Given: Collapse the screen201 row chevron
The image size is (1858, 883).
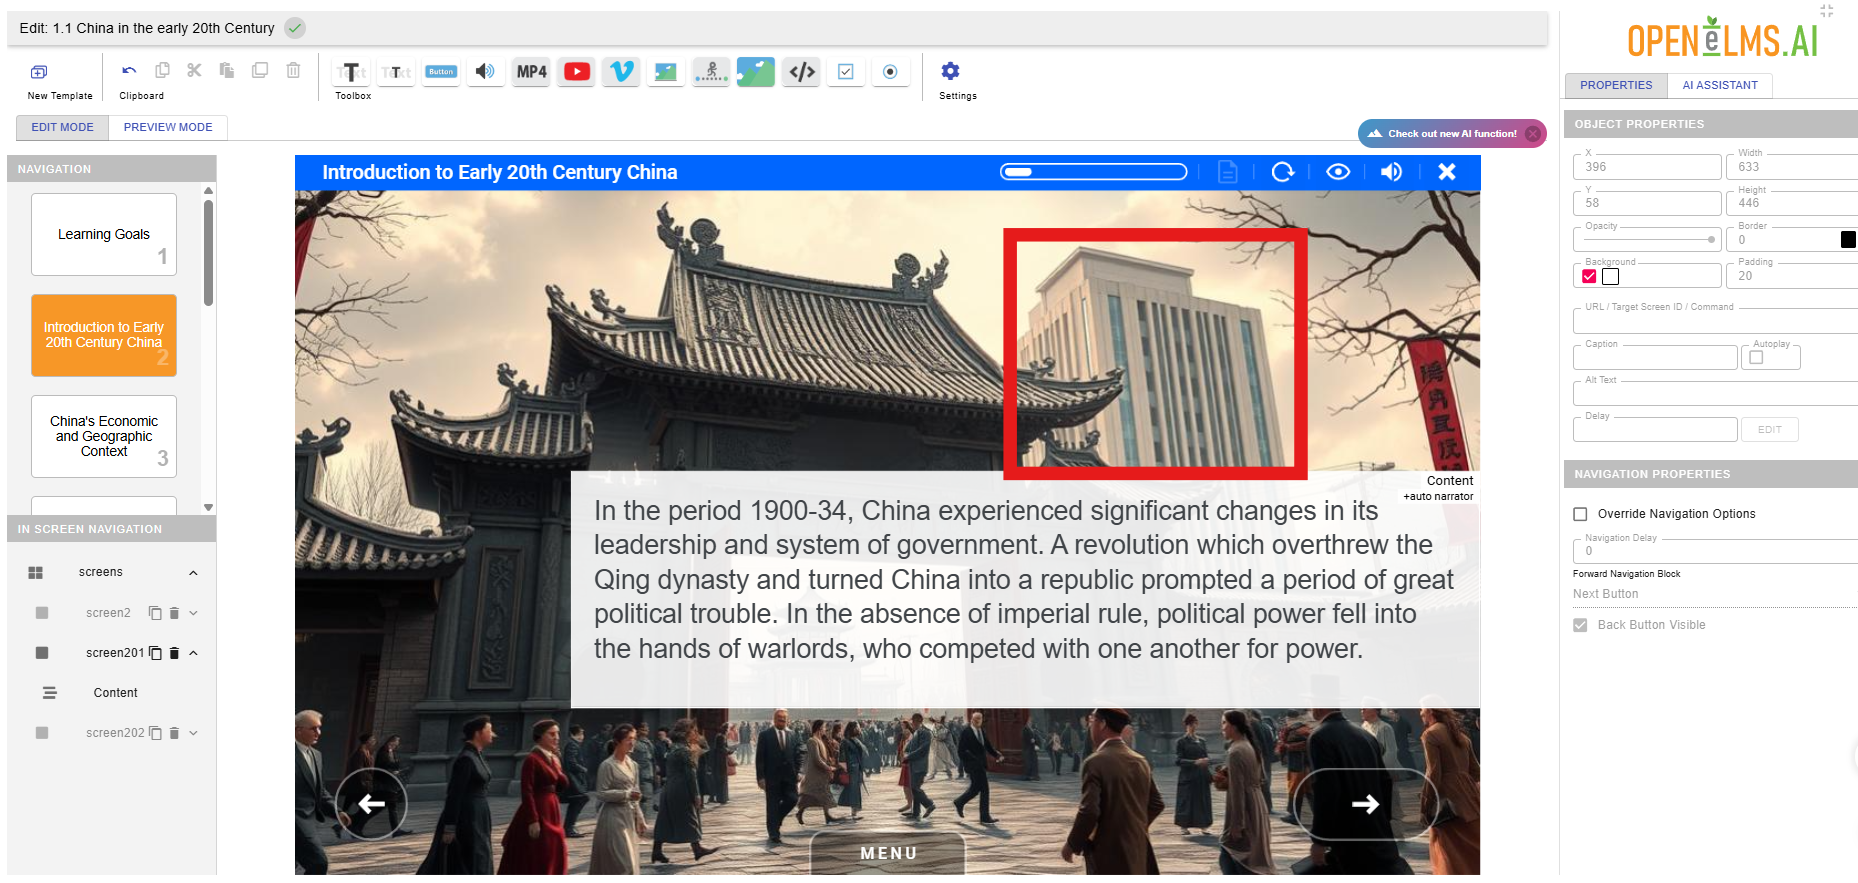Looking at the screenshot, I should click(193, 653).
